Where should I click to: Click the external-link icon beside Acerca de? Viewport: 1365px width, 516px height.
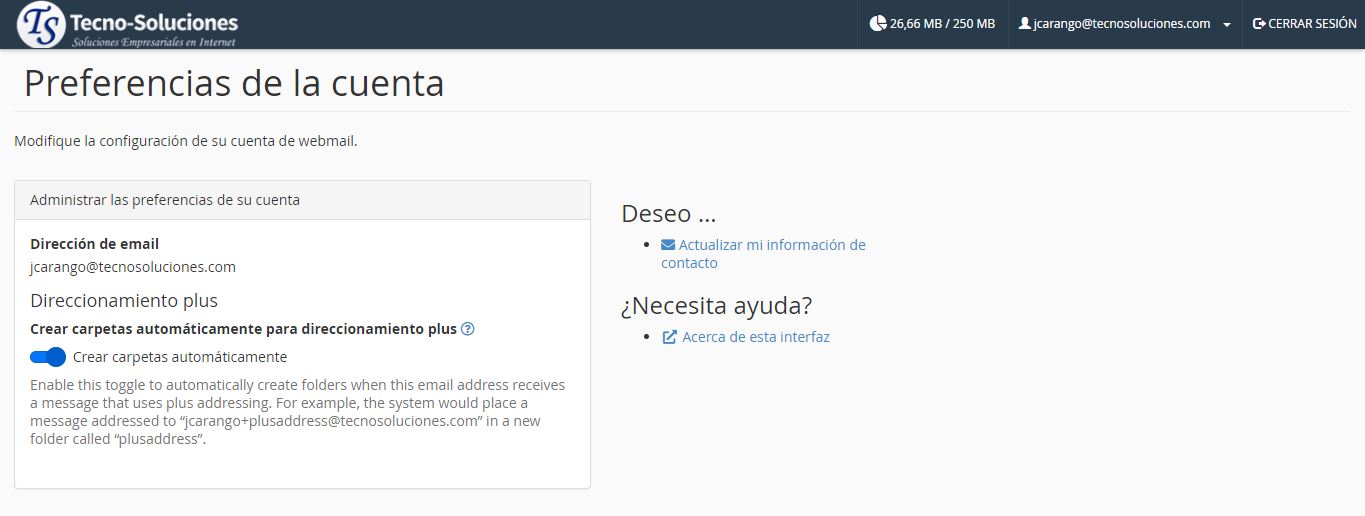[x=669, y=337]
